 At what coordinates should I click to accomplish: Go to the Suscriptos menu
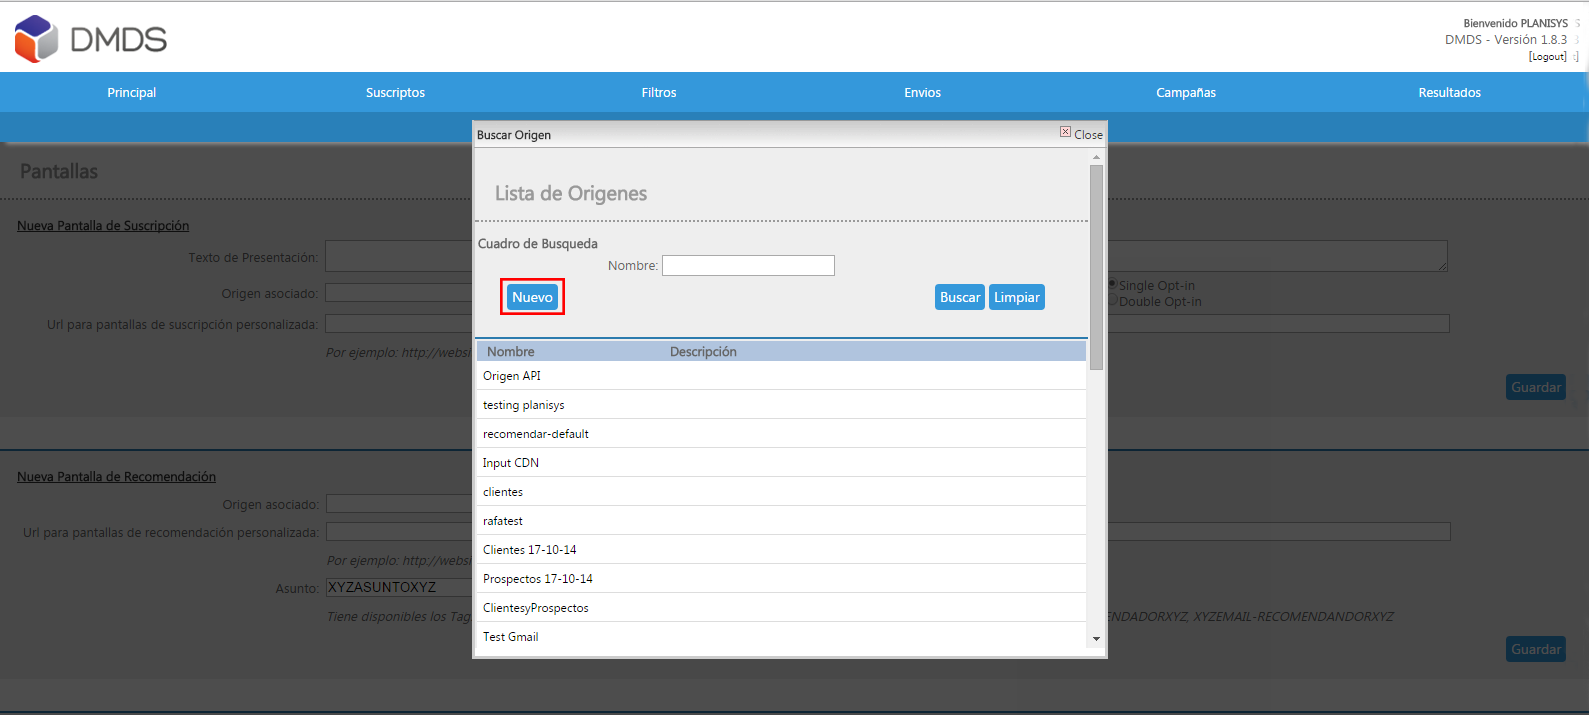[395, 92]
